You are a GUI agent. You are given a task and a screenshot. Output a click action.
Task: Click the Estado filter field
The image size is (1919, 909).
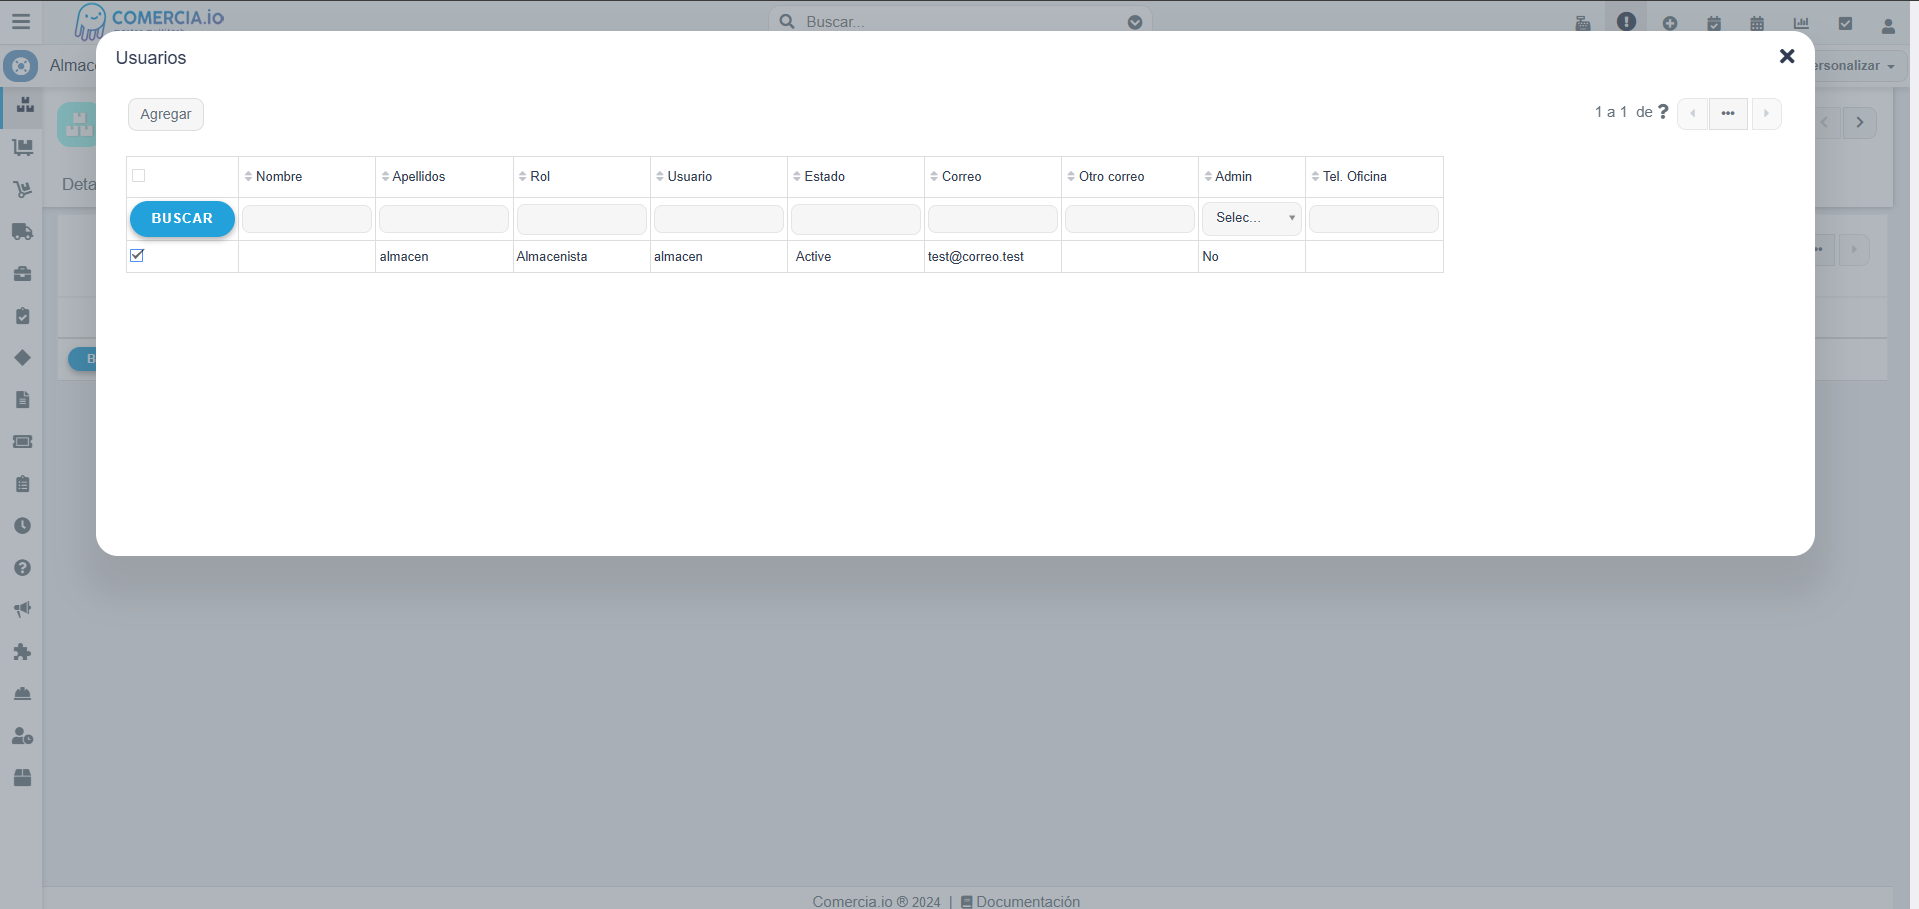pyautogui.click(x=856, y=219)
